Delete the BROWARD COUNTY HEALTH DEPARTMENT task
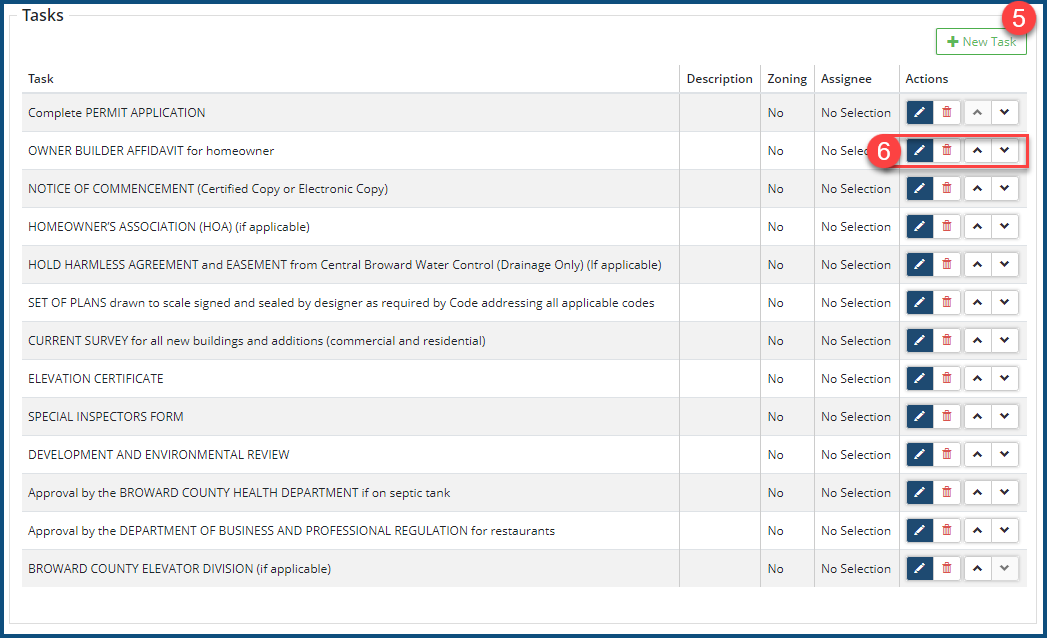 pos(947,493)
